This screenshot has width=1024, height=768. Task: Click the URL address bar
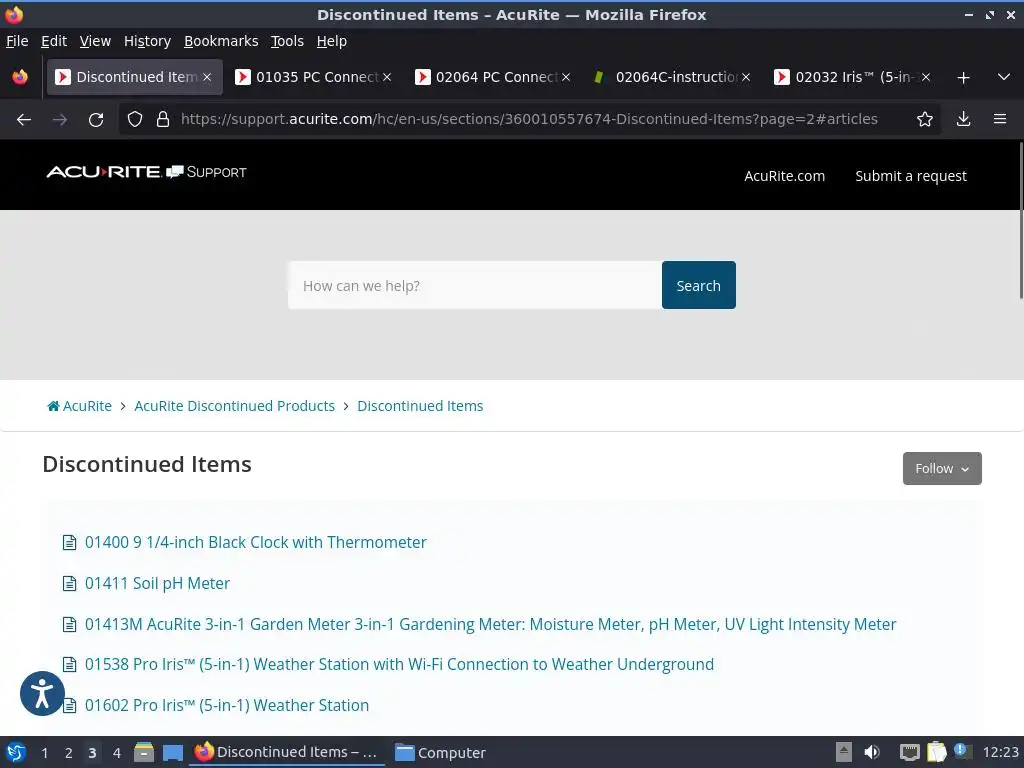[529, 119]
